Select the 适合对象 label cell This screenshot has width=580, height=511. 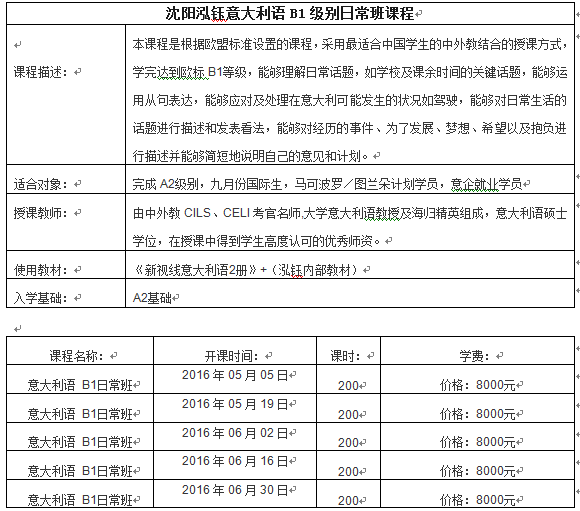coord(66,179)
